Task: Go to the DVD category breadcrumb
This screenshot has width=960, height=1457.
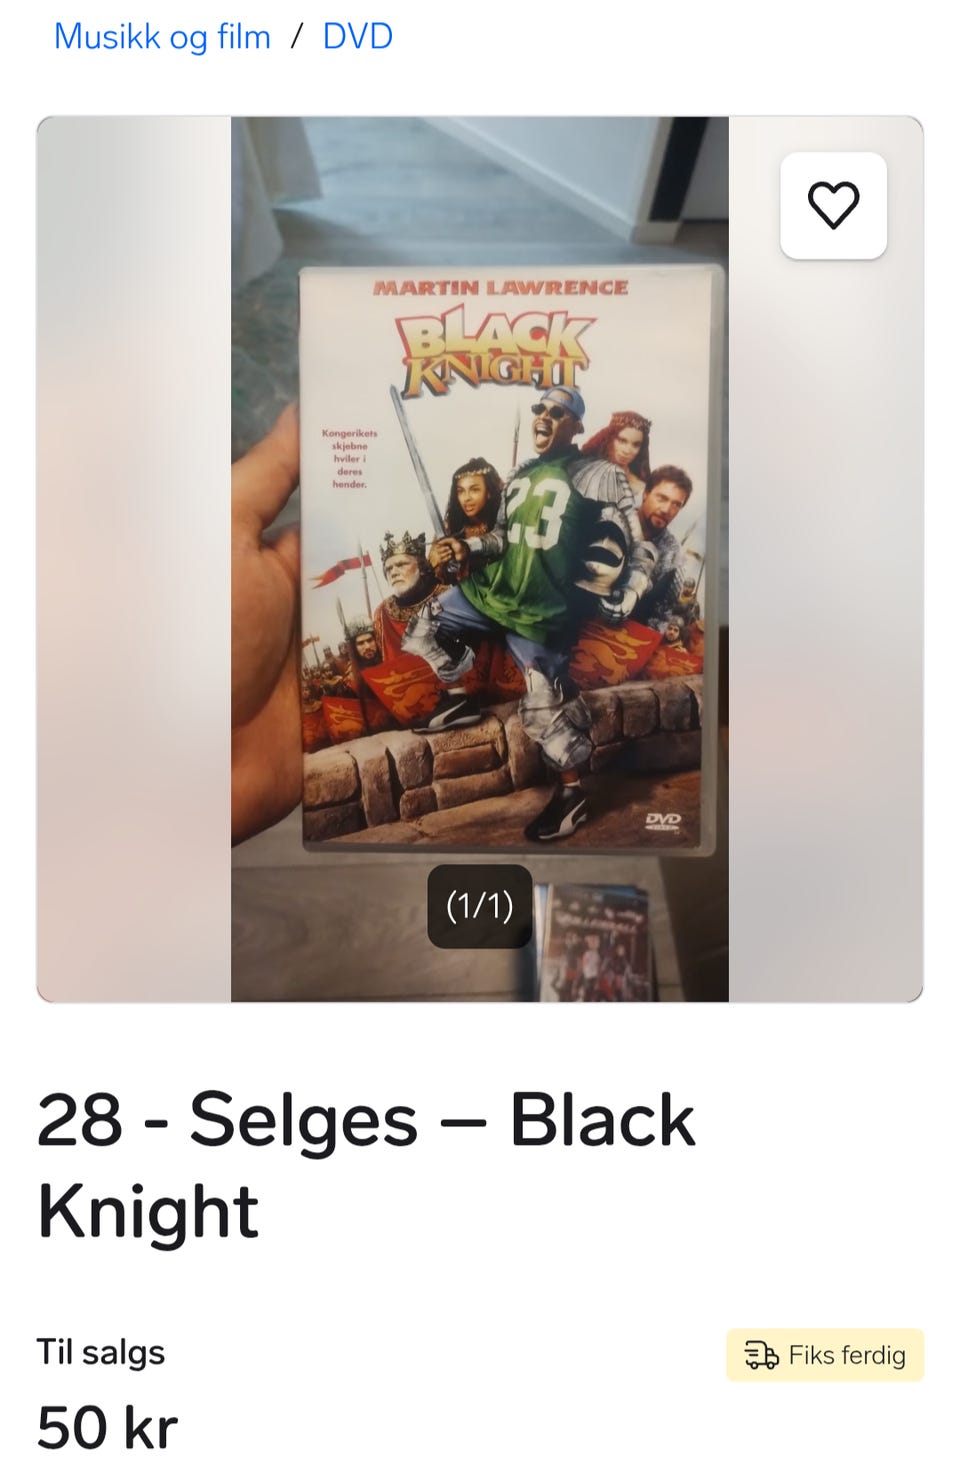Action: pos(357,36)
